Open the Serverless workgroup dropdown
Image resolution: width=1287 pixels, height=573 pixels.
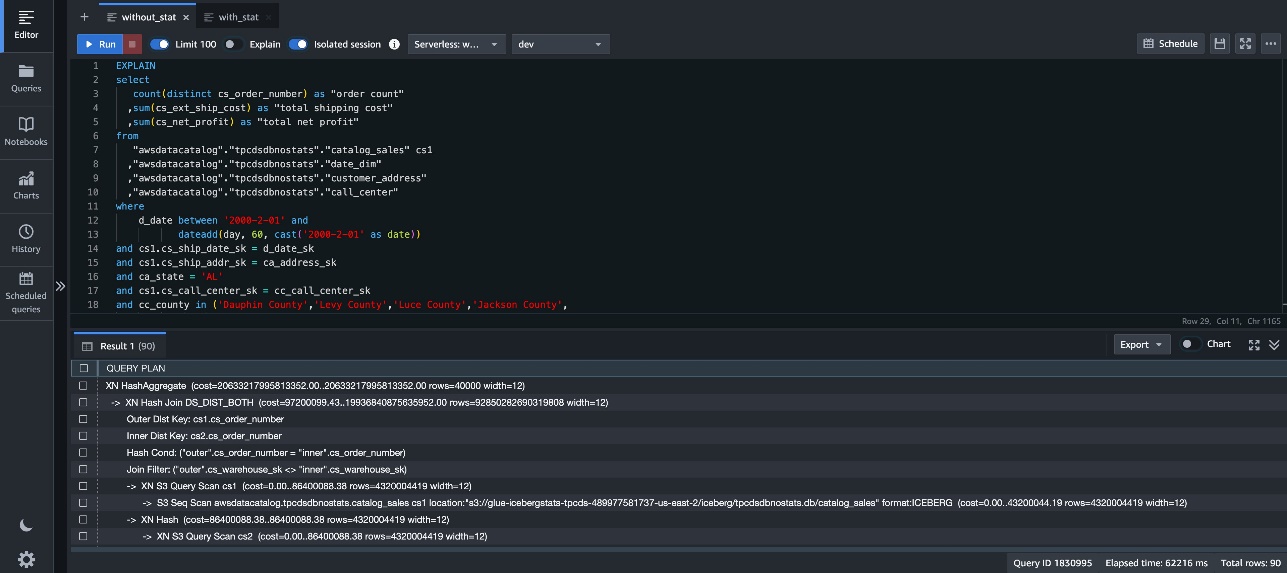tap(456, 44)
